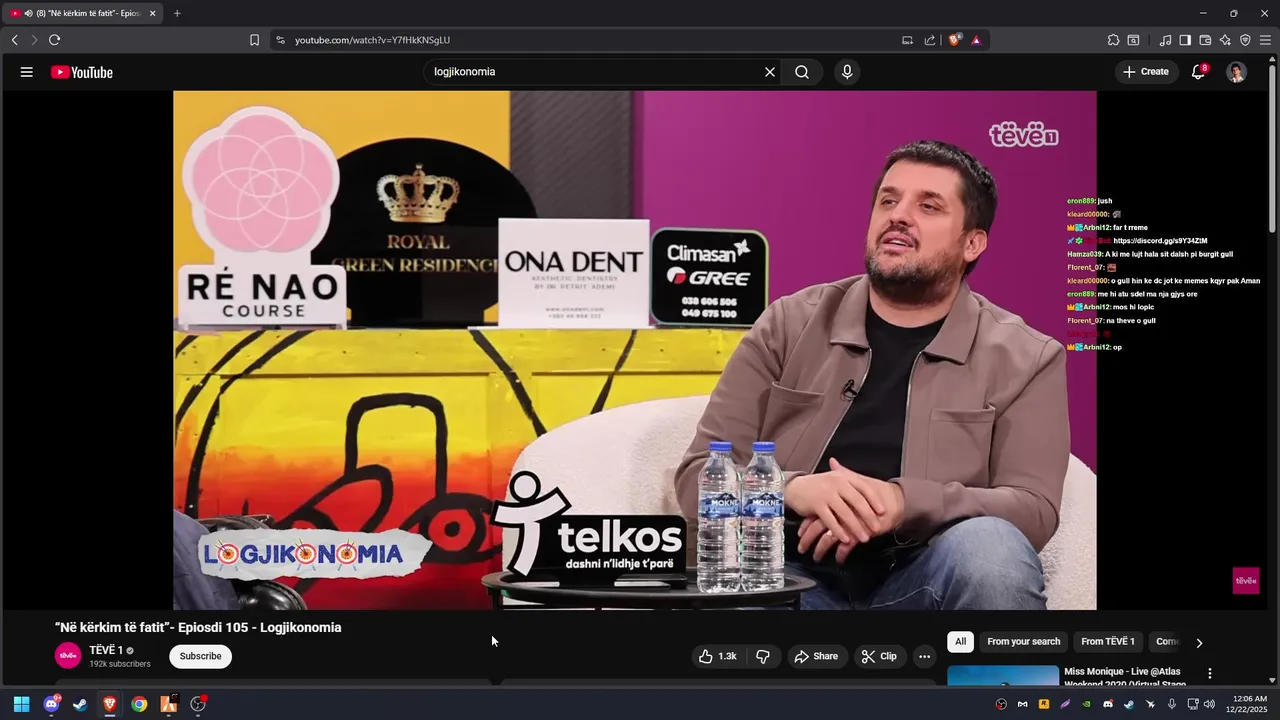Click the video title text
Screen dimensions: 1280x720
198,628
